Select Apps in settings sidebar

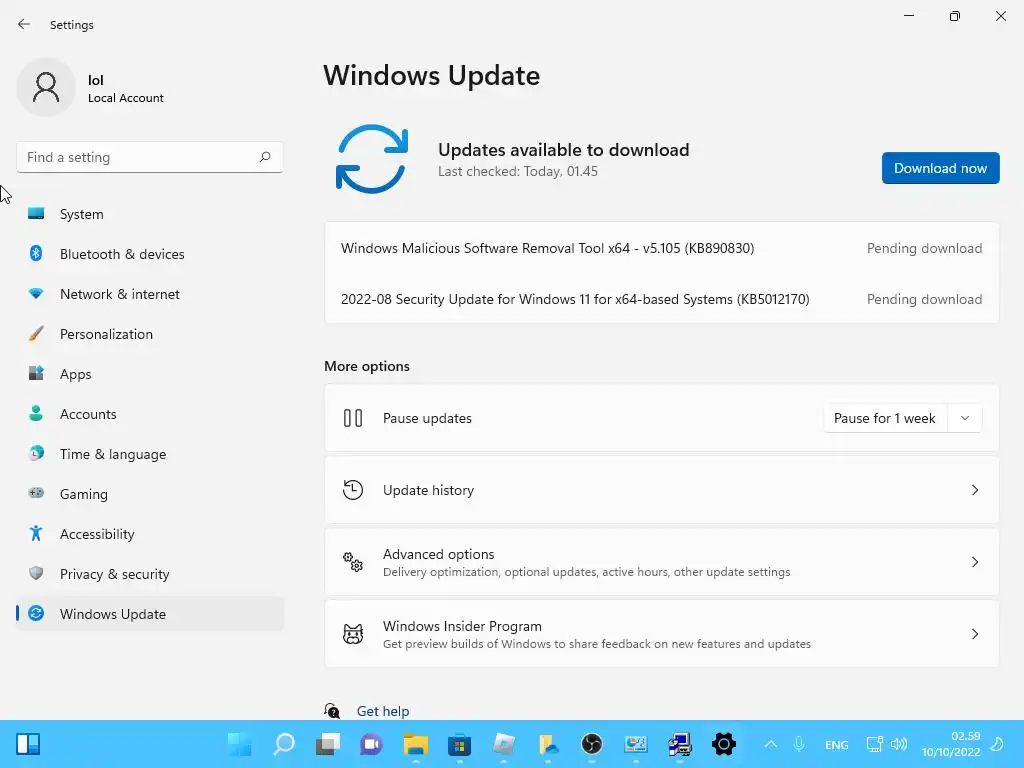coord(150,374)
